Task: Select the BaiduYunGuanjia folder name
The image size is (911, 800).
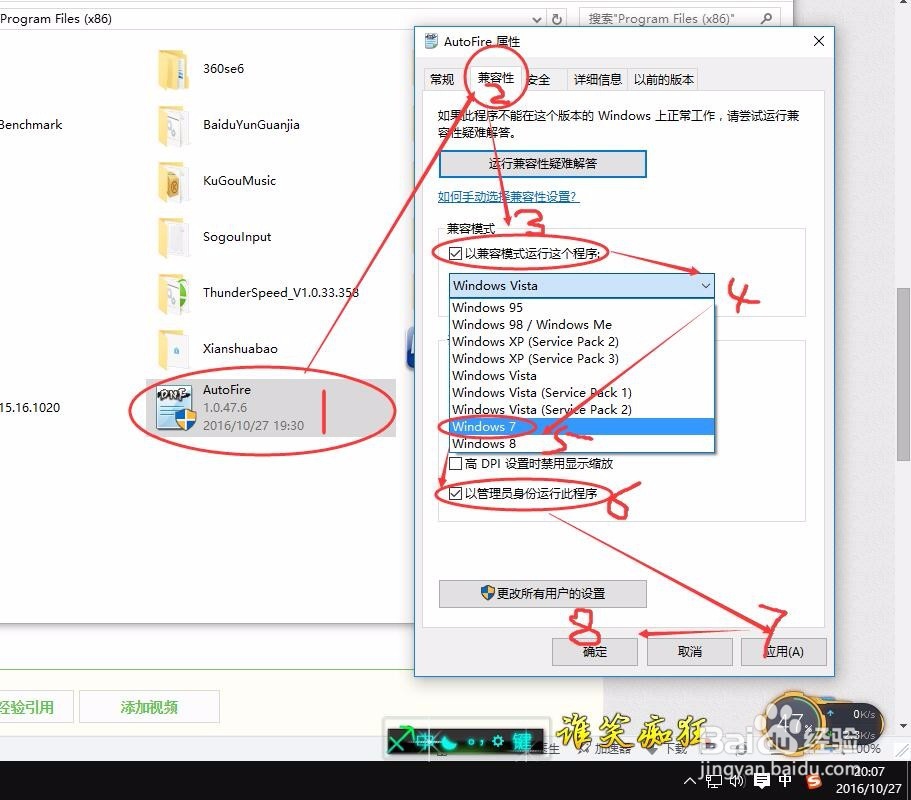Action: [x=251, y=125]
